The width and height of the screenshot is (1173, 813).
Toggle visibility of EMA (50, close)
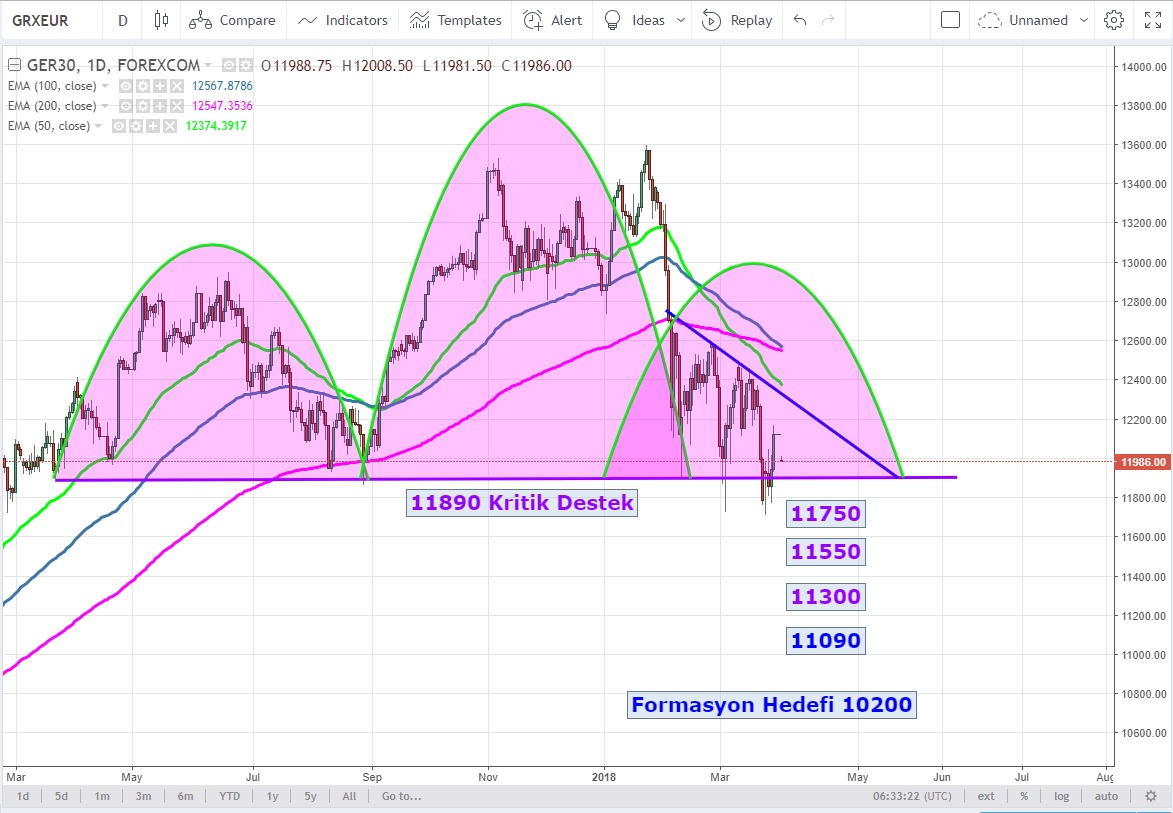point(119,126)
